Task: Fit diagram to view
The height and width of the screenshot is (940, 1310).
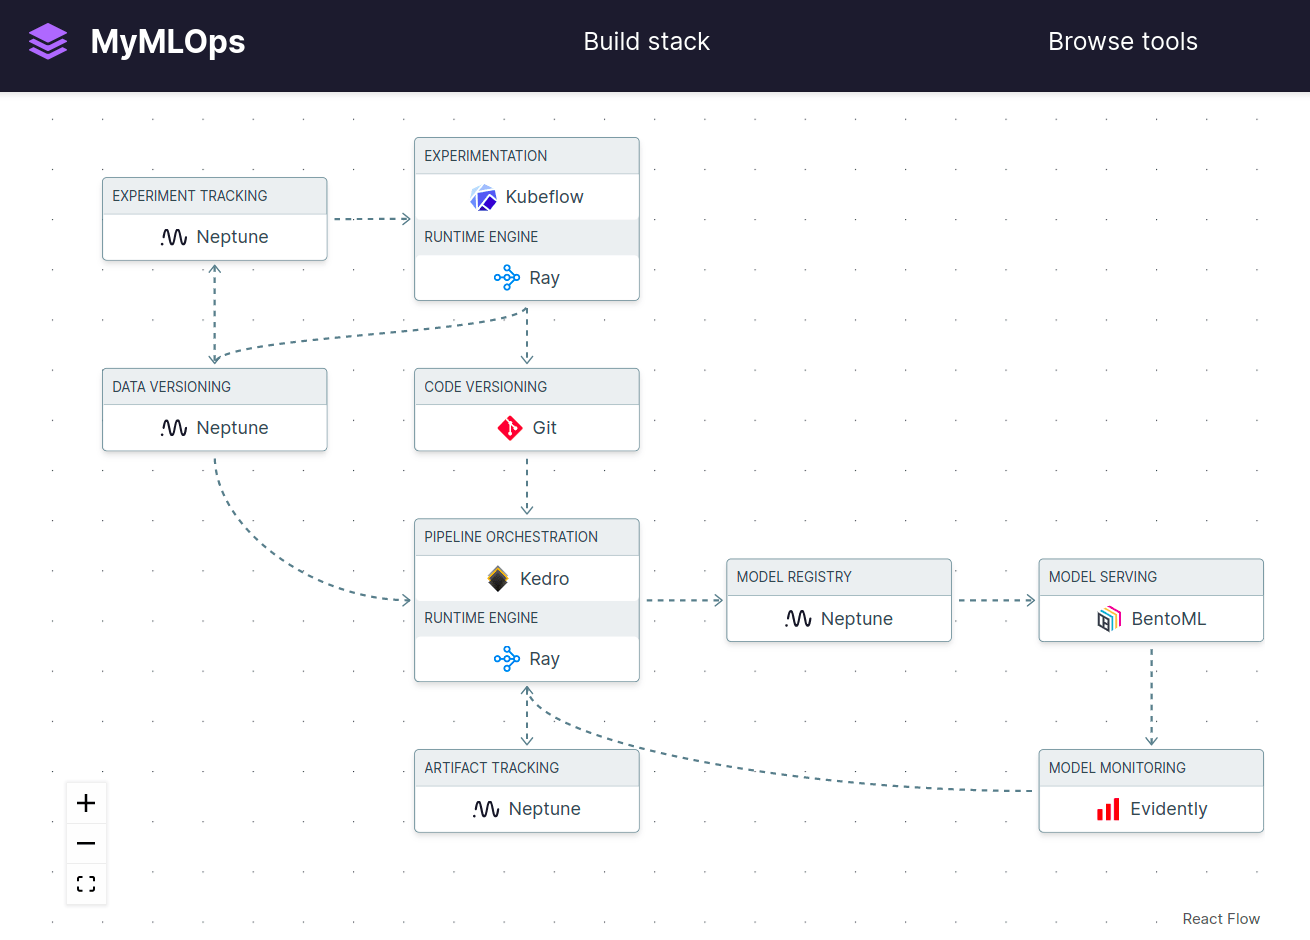Action: (x=86, y=884)
